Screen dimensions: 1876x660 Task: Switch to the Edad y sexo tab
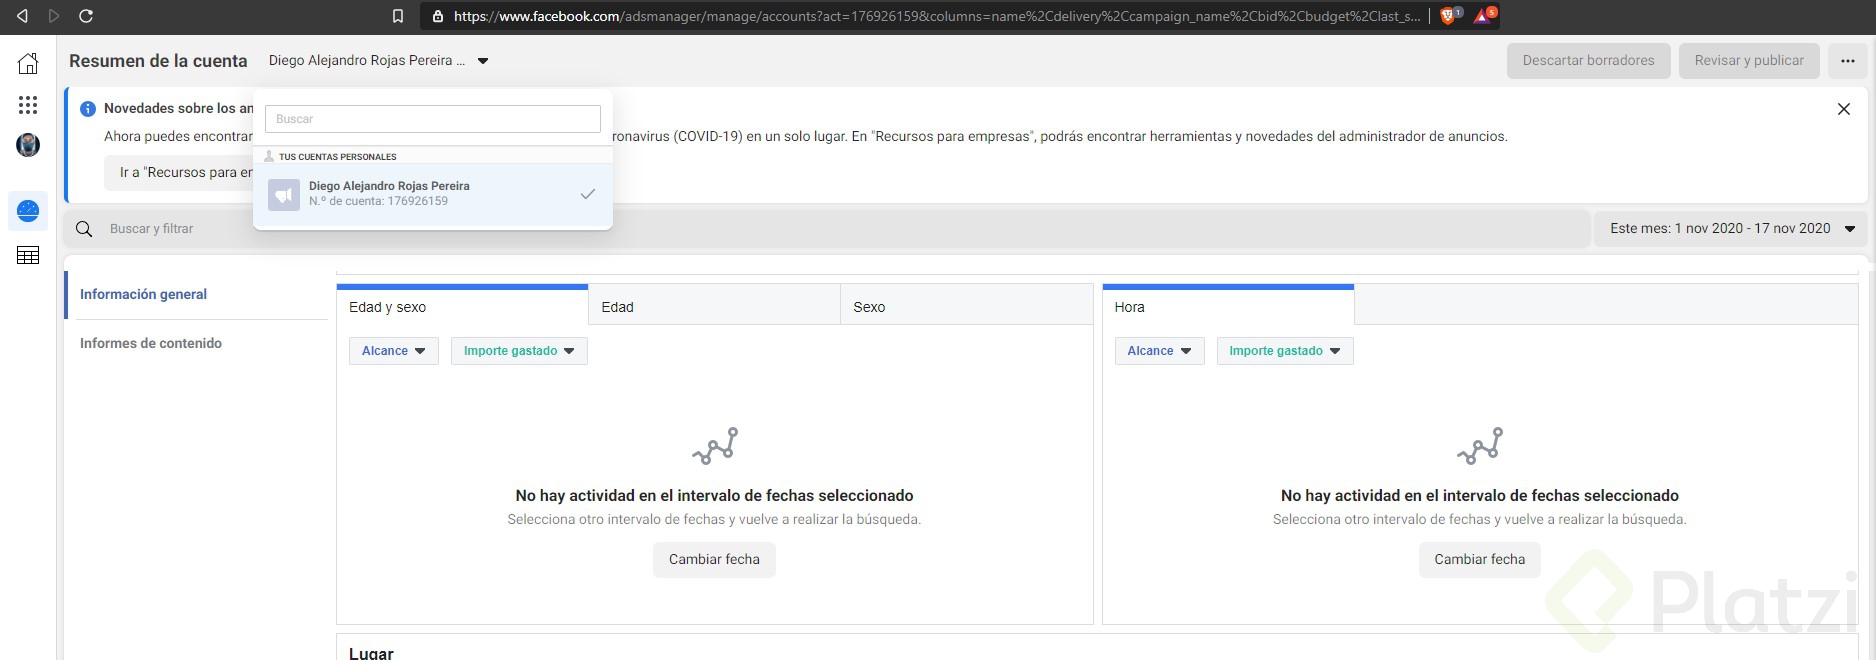(x=462, y=306)
